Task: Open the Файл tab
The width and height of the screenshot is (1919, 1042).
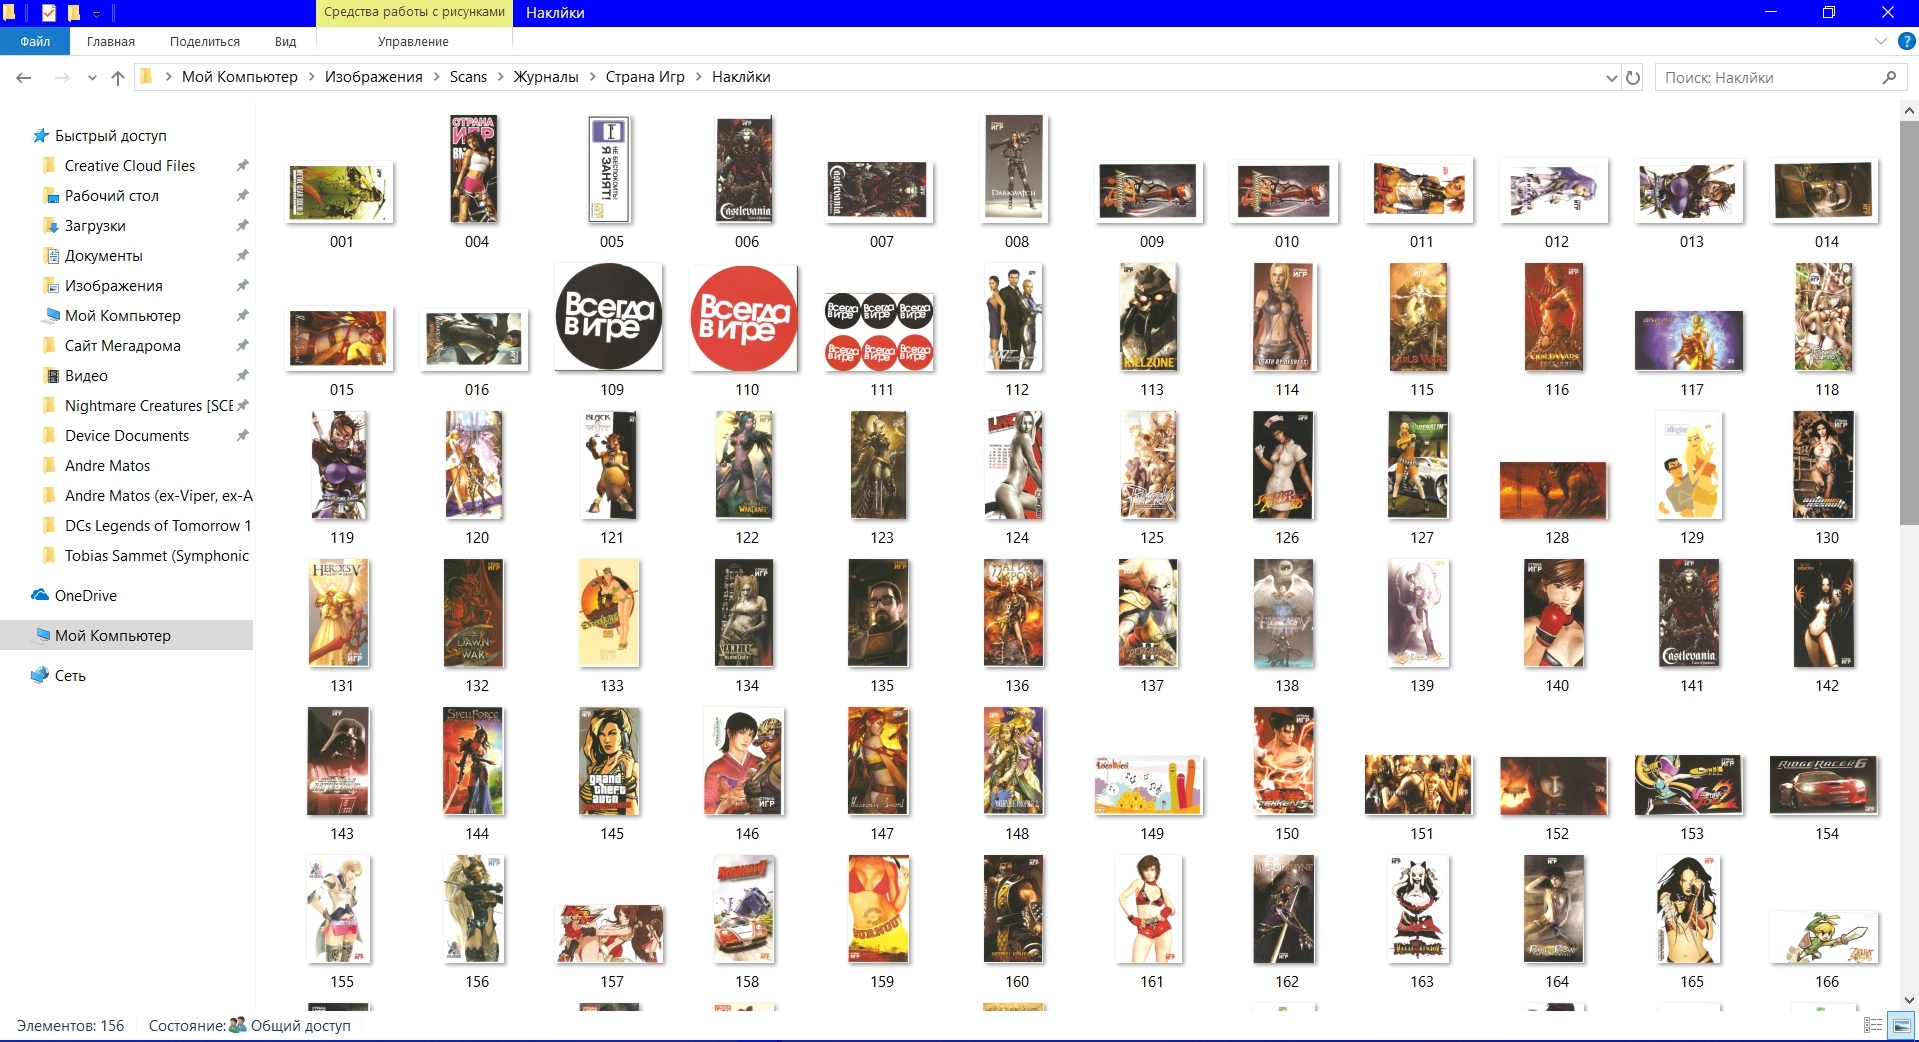Action: pyautogui.click(x=35, y=41)
